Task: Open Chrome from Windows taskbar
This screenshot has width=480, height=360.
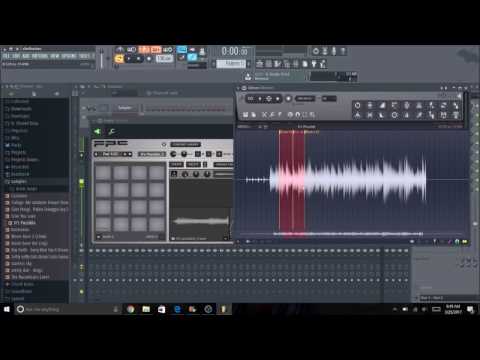Action: 130,309
